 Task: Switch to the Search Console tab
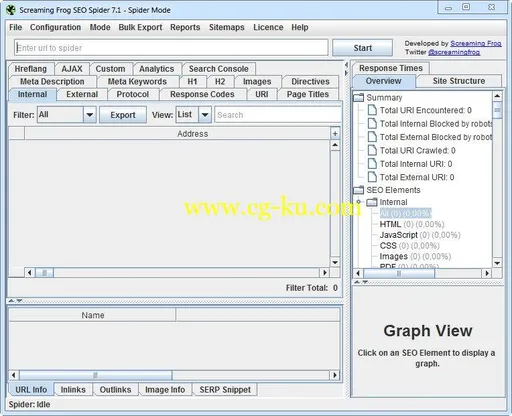point(219,69)
